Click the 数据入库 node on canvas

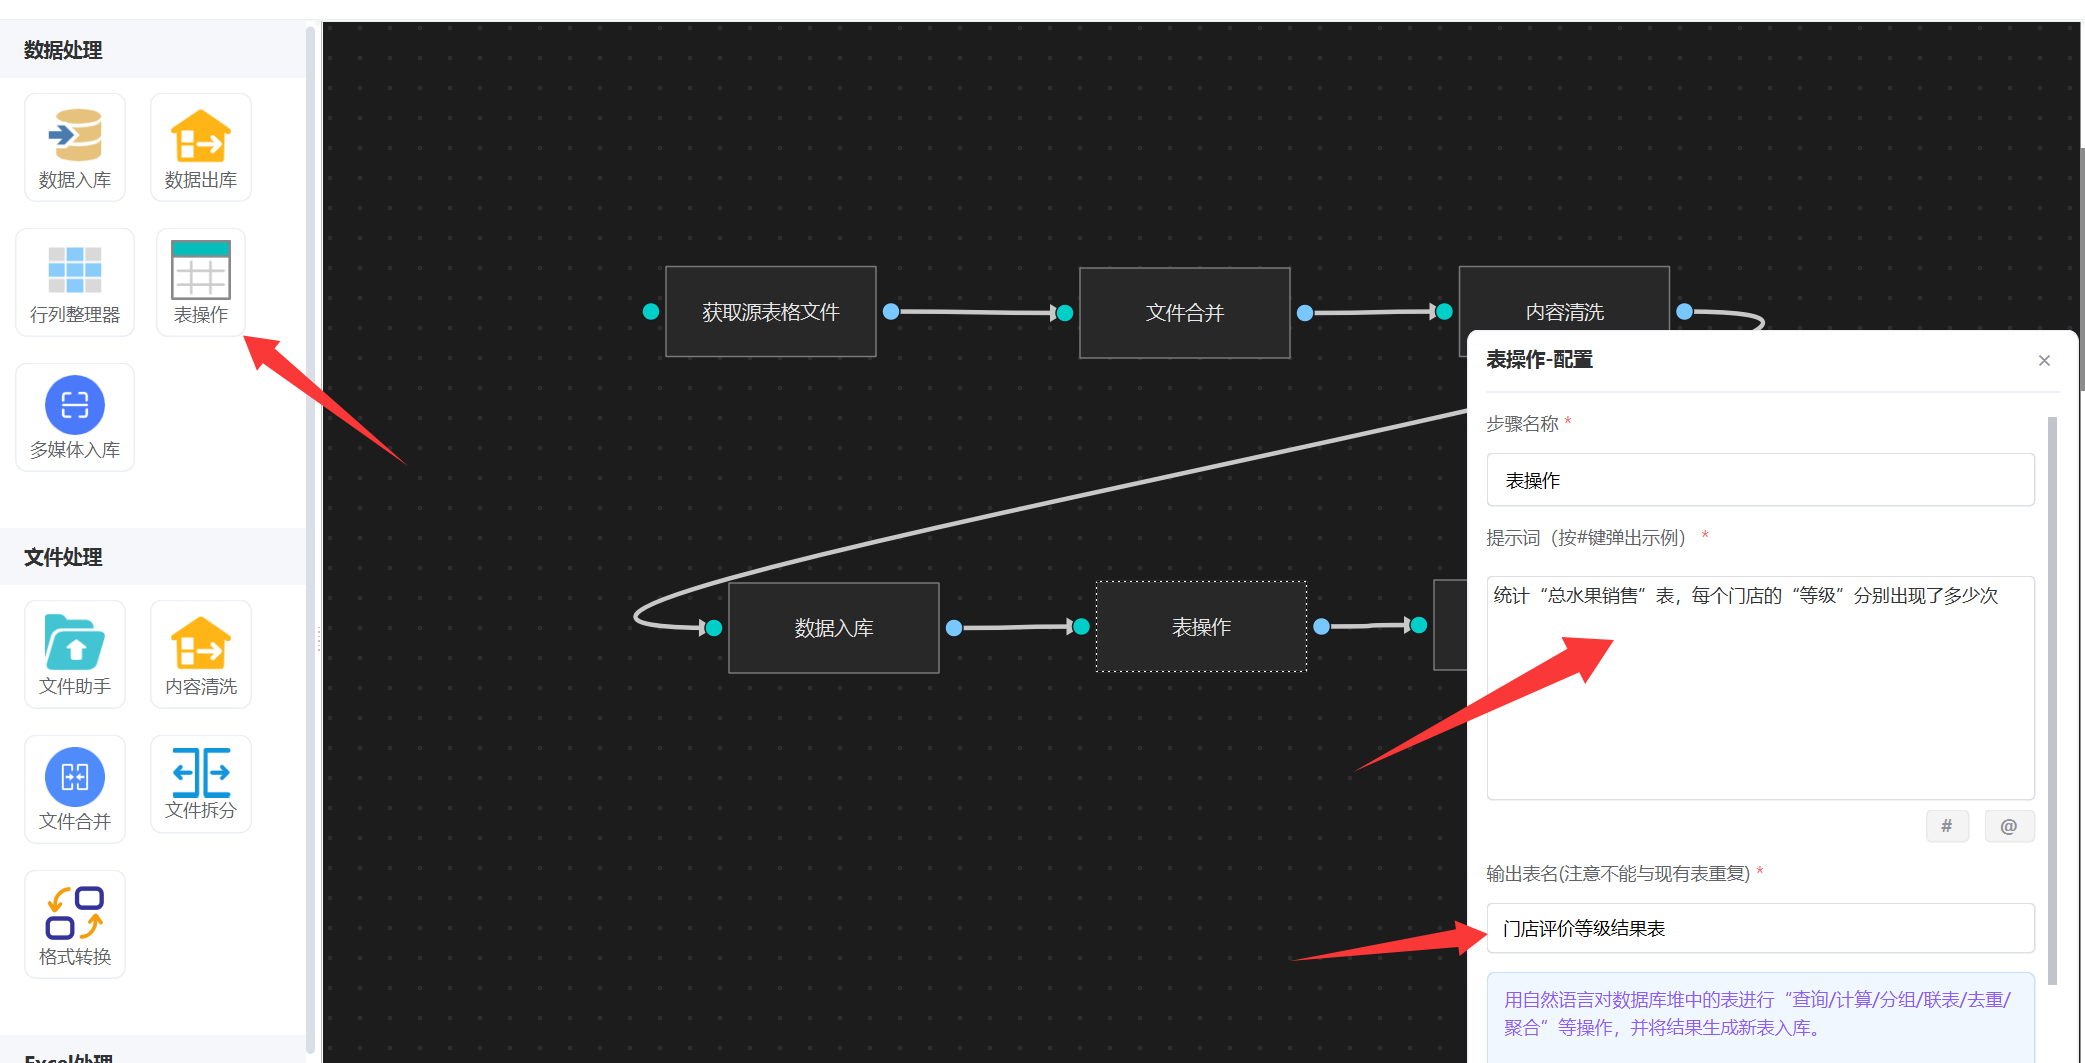(833, 628)
